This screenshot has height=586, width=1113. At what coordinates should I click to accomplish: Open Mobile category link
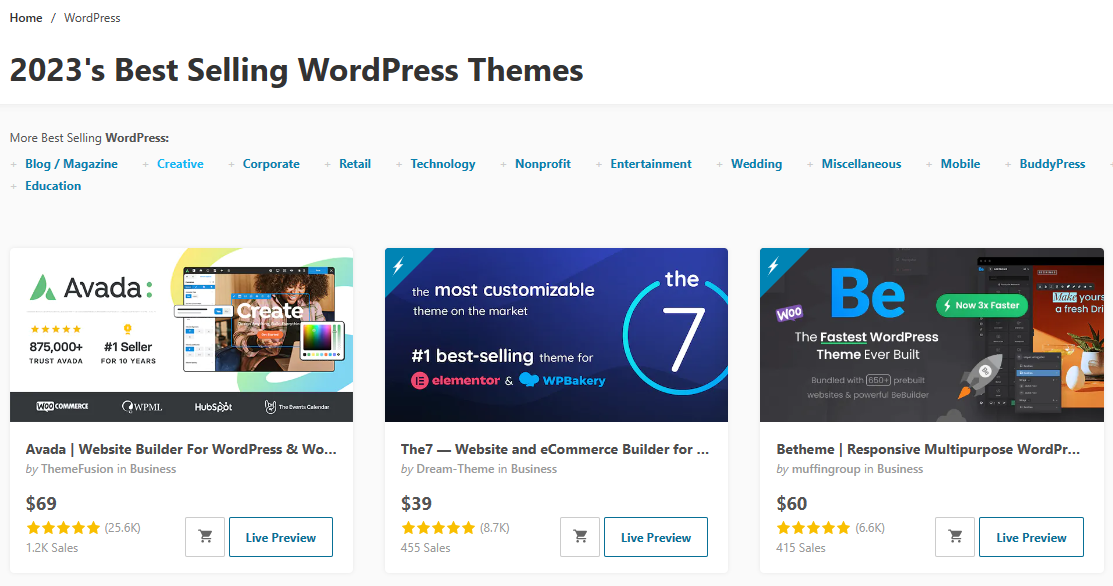960,164
